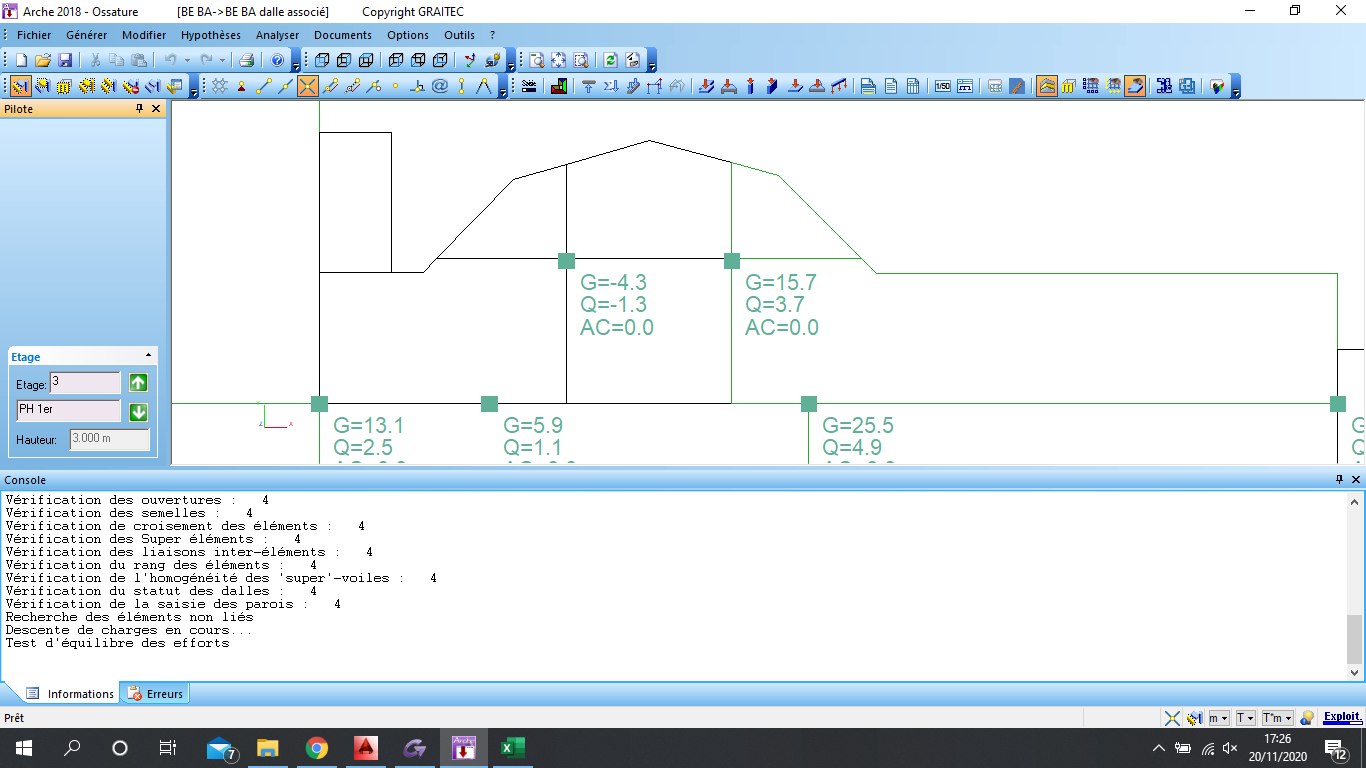This screenshot has height=768, width=1366.
Task: Expand the zoom toolbar options arrow
Action: [x=652, y=62]
